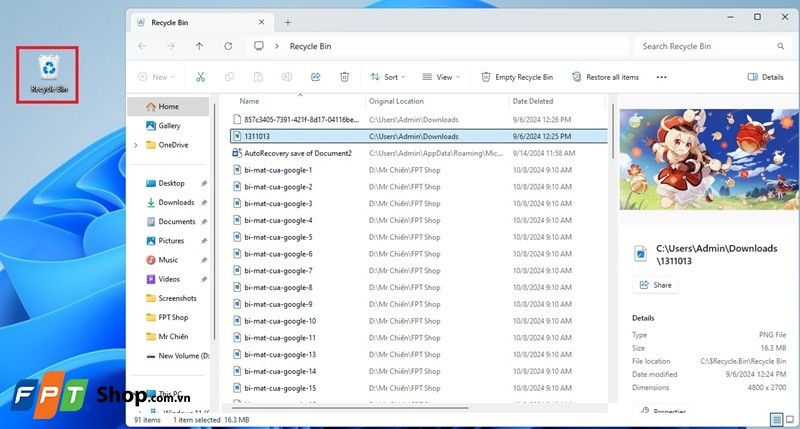Unpin Music using its pin icon
800x429 pixels.
click(204, 260)
